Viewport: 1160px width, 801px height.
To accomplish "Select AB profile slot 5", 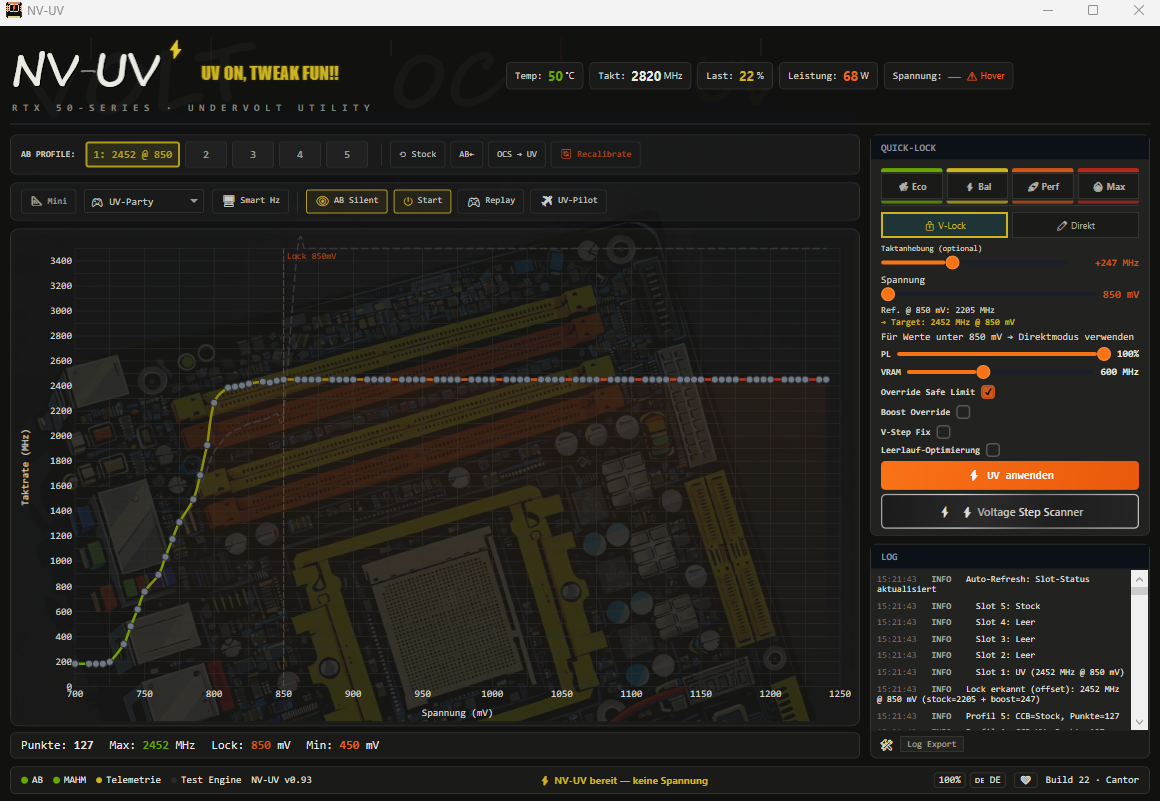I will (347, 155).
